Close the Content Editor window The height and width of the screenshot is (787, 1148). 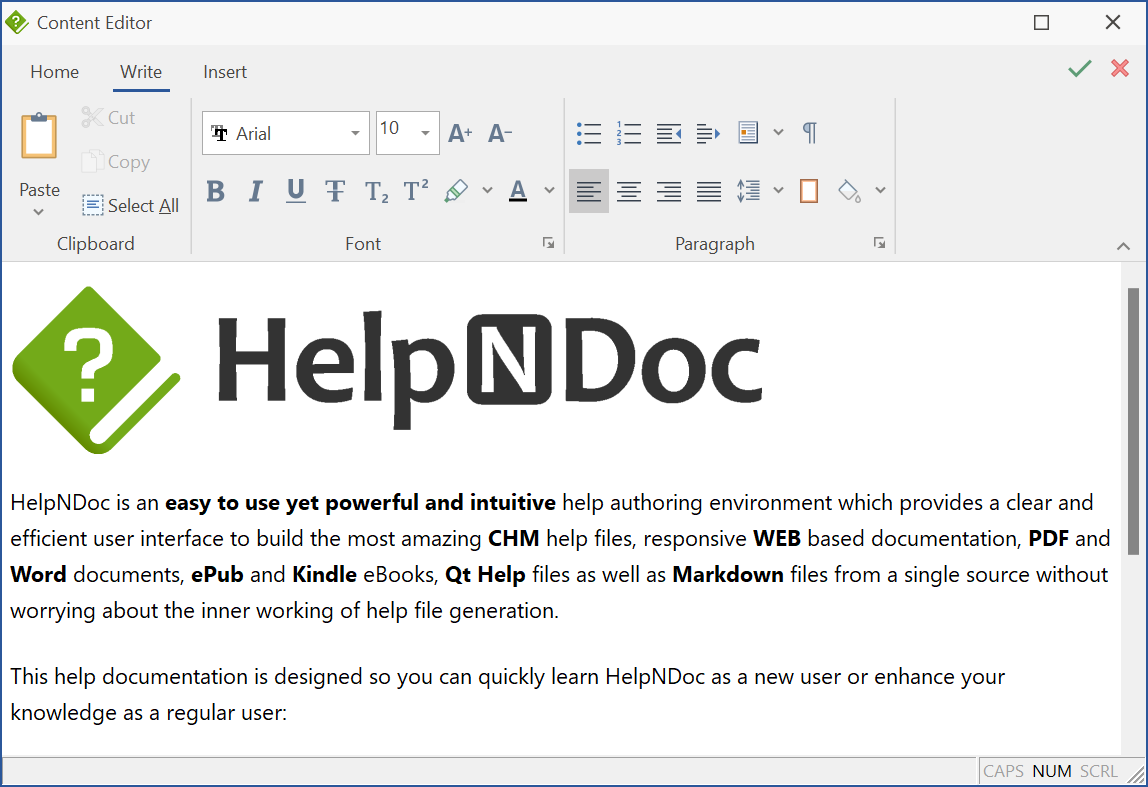coord(1113,23)
